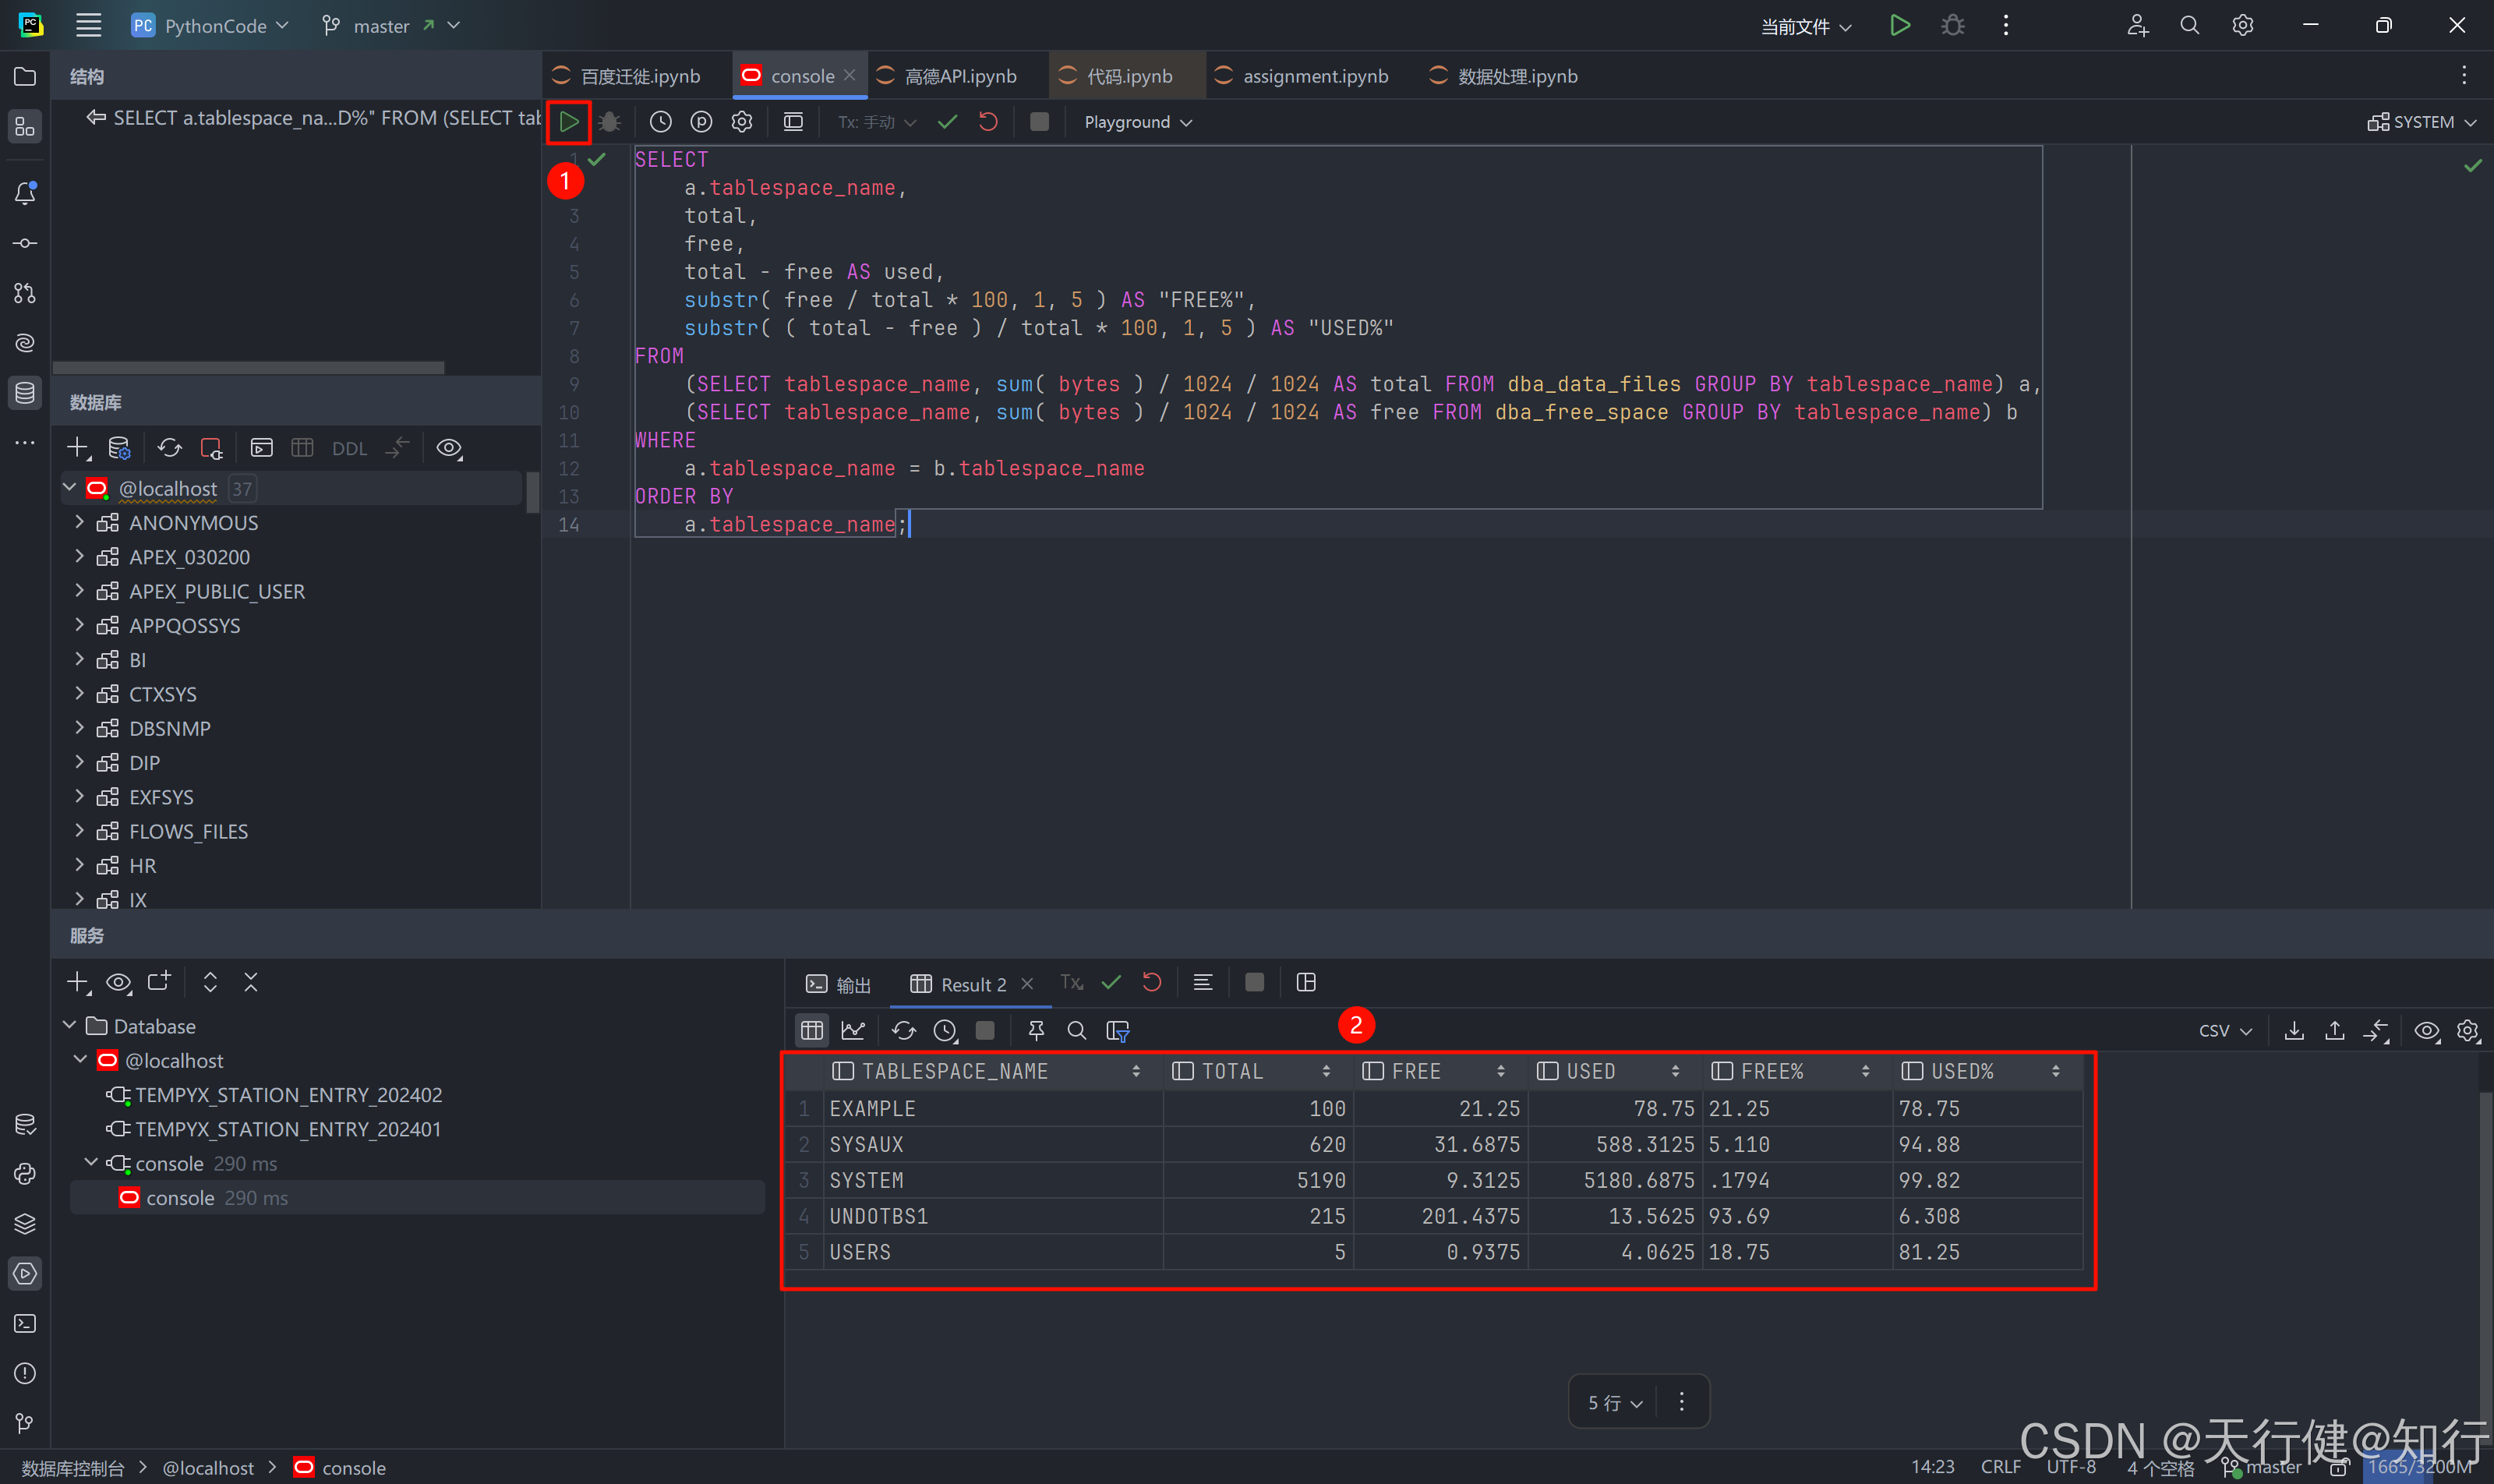Toggle view options eye in database panel
The image size is (2494, 1484).
[449, 448]
